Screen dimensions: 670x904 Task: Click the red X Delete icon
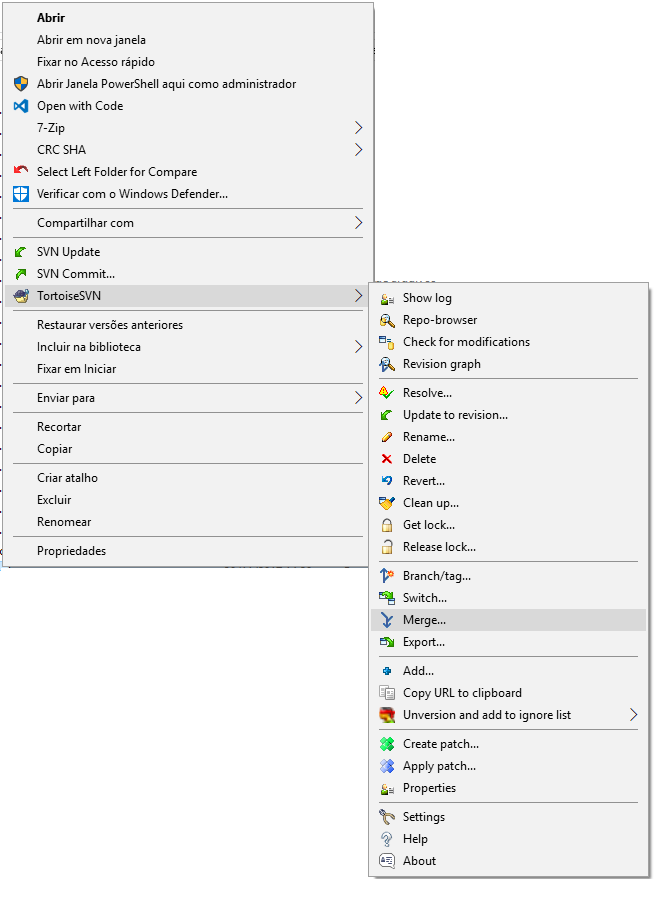[387, 459]
